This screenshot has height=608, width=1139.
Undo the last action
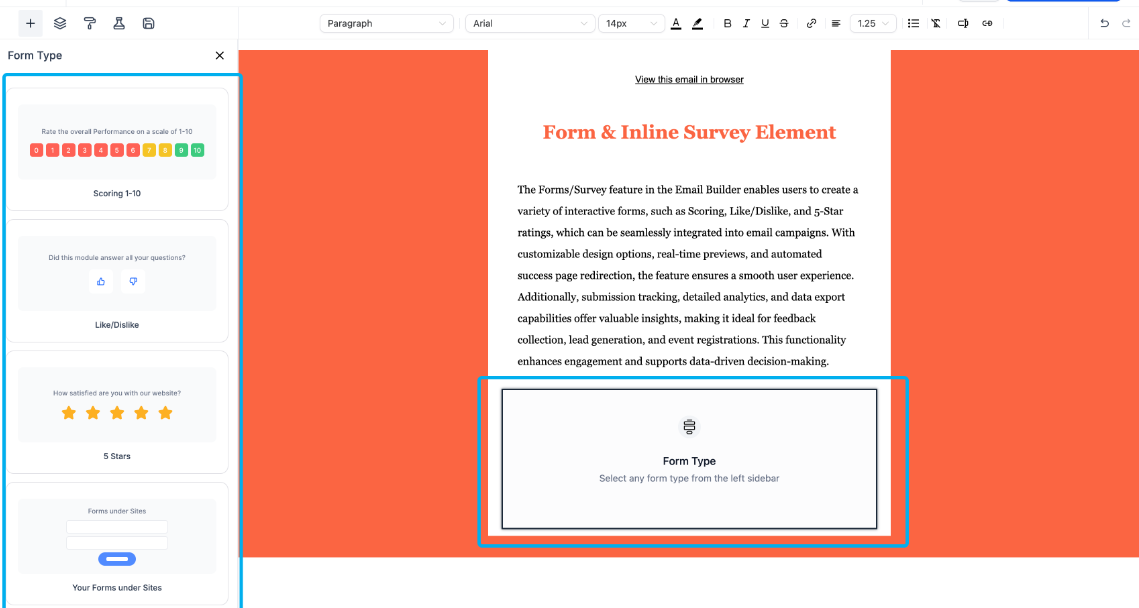1104,23
